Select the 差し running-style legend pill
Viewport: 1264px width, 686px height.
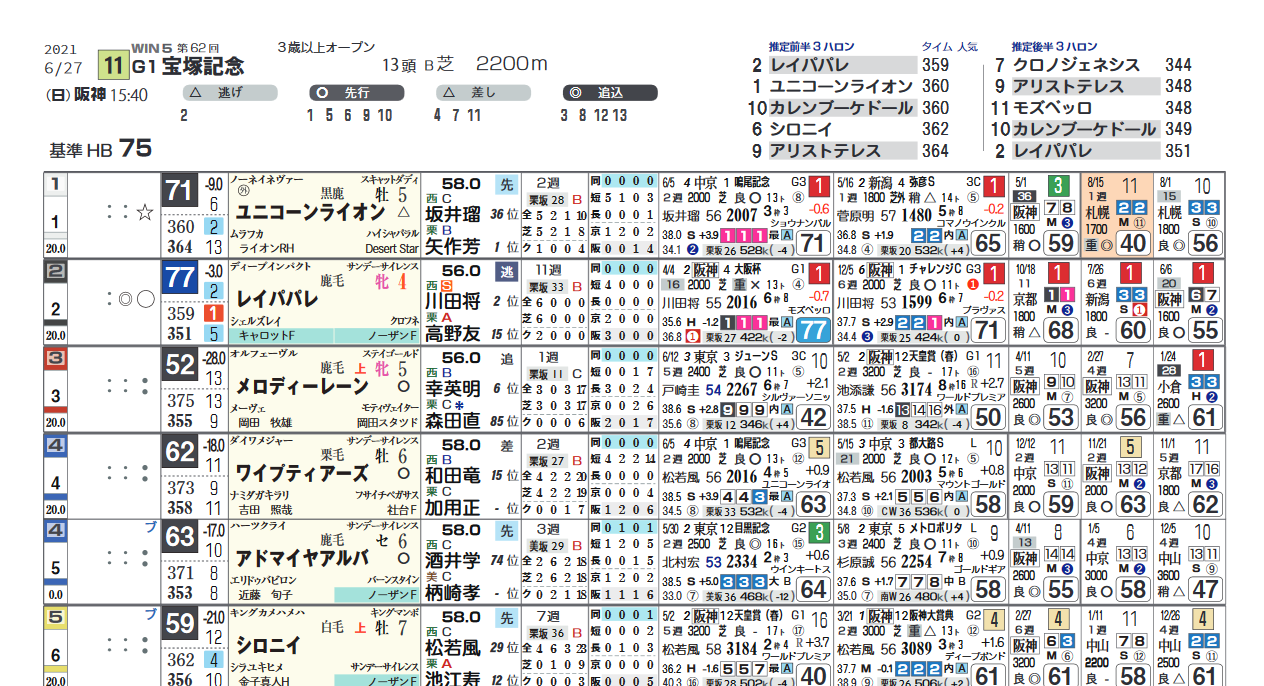coord(484,93)
